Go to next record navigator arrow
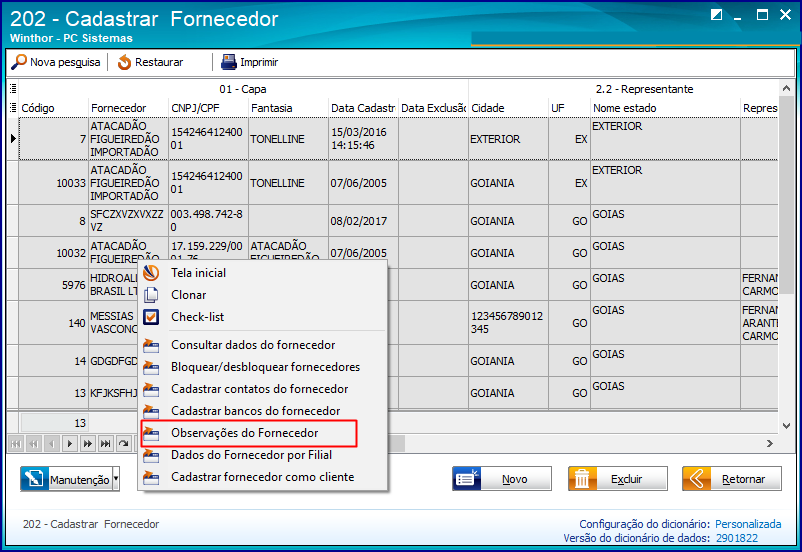Image resolution: width=802 pixels, height=552 pixels. (x=70, y=444)
